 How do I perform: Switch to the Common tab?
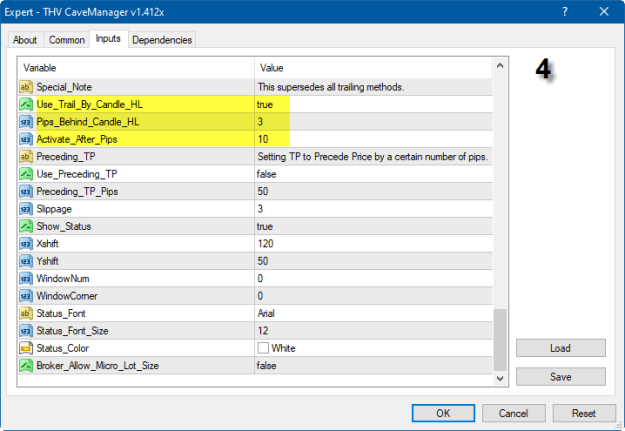[x=67, y=40]
